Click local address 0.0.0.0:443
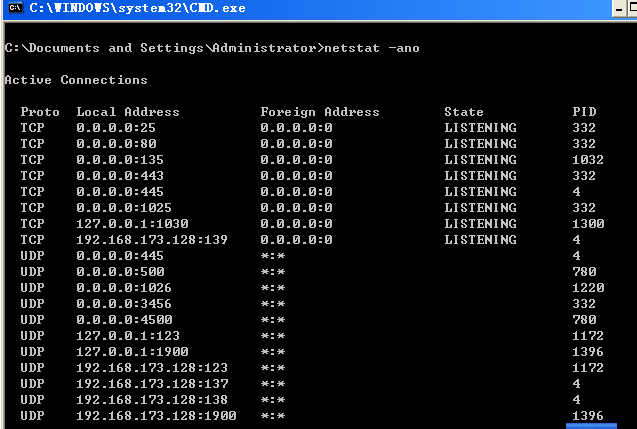The image size is (637, 429). [x=120, y=176]
